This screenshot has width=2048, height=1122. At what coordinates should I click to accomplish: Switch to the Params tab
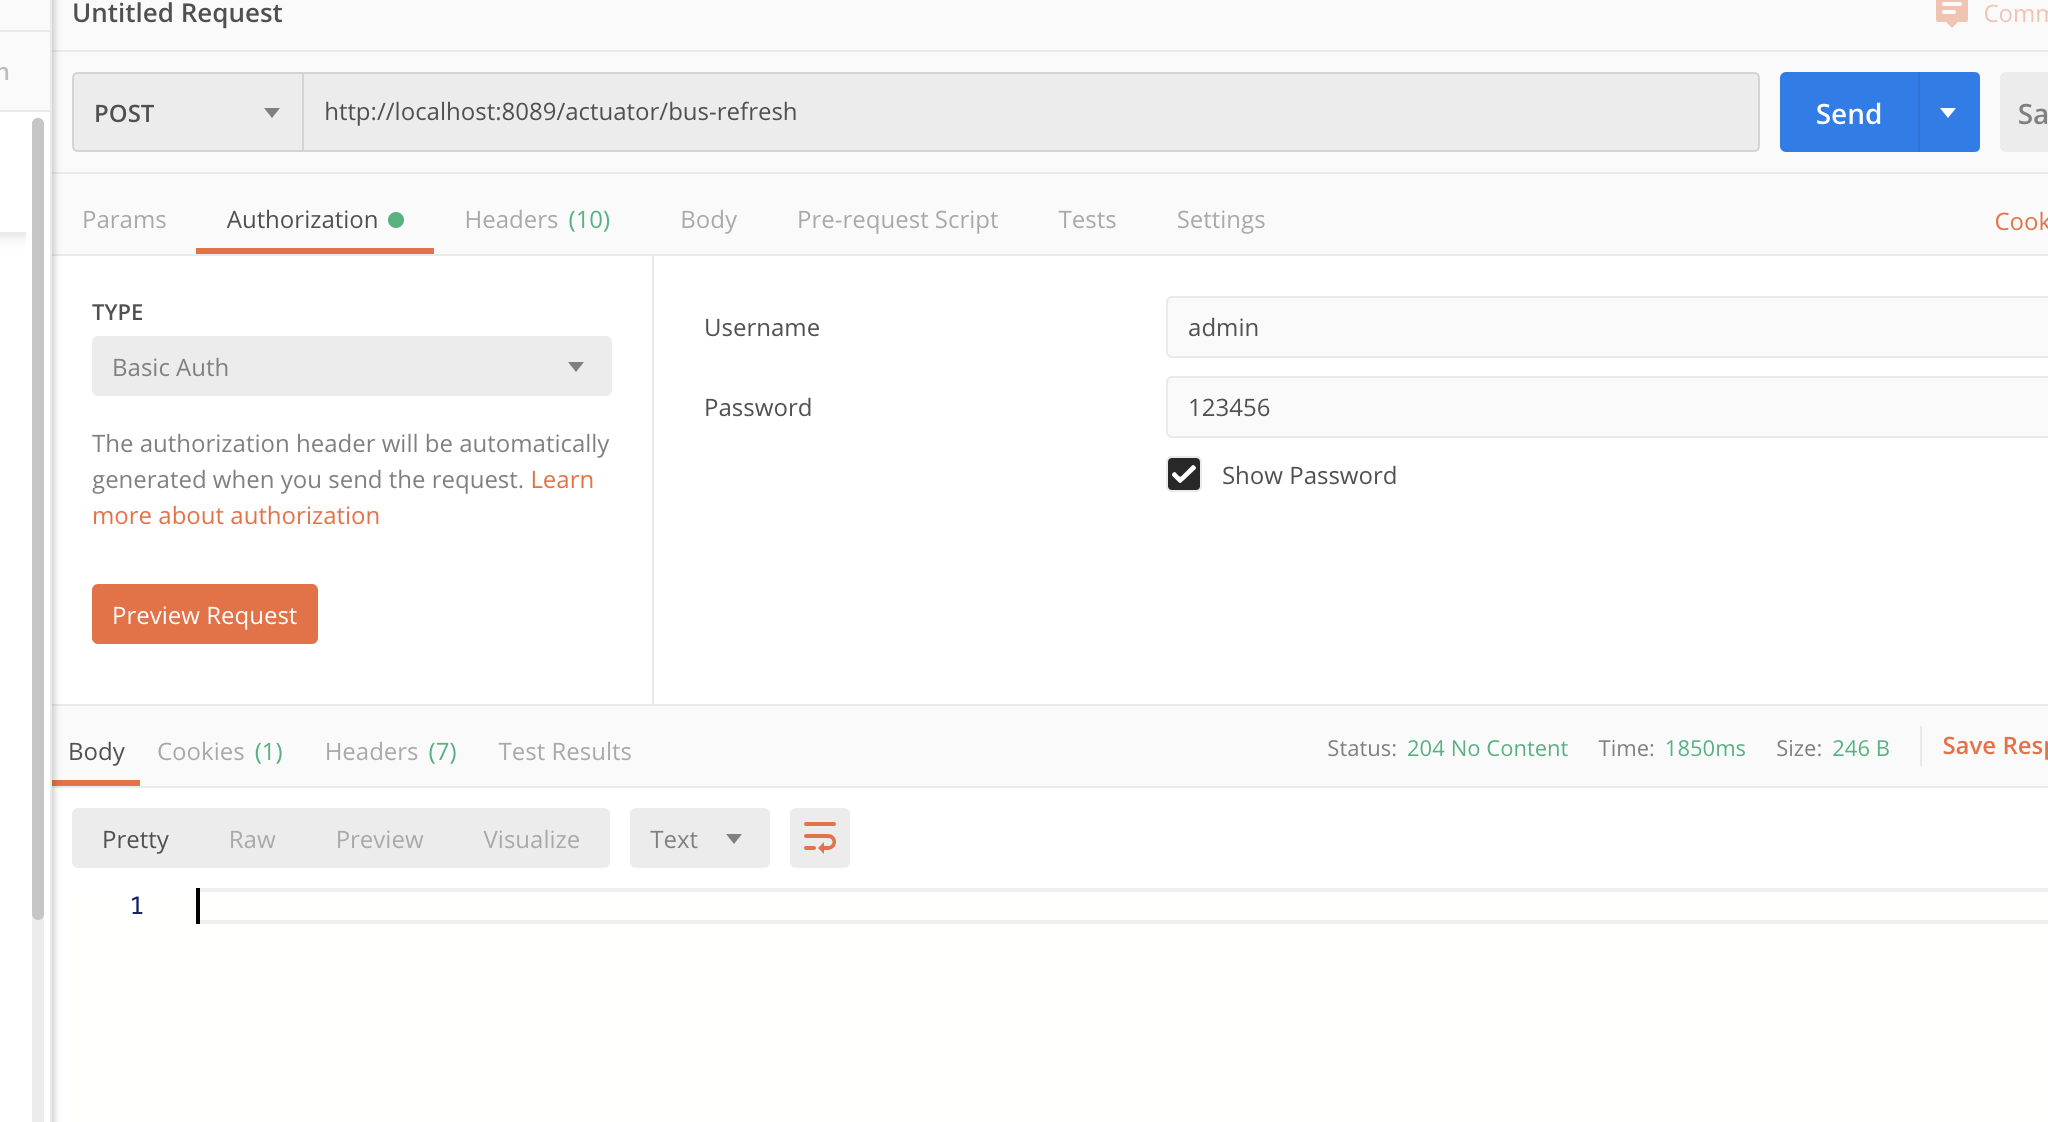point(124,219)
